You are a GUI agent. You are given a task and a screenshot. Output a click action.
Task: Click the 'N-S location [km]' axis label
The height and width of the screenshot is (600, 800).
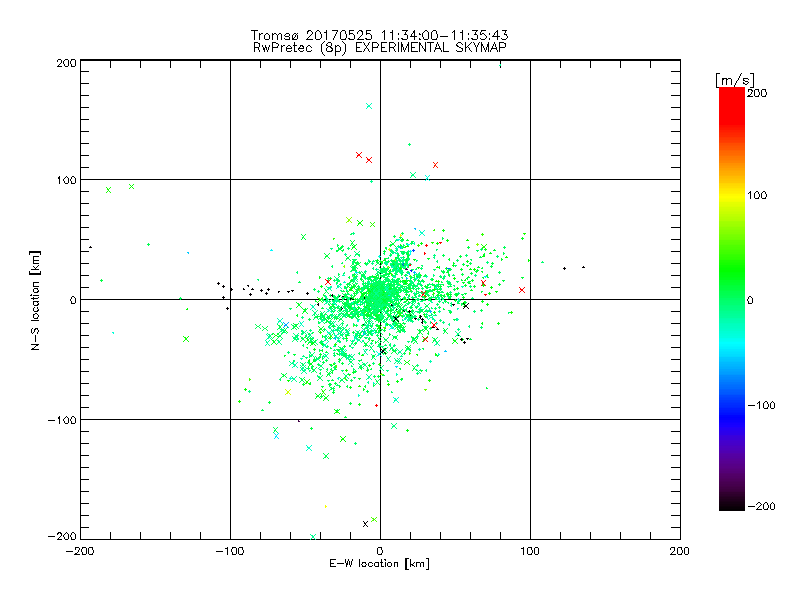(x=35, y=300)
